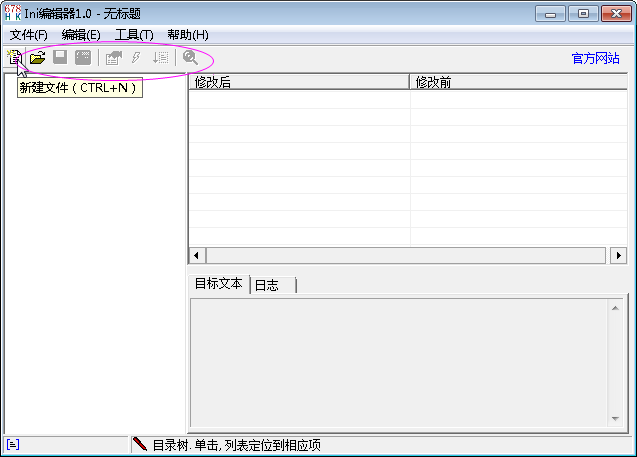Click the lightning bolt toolbar icon
The height and width of the screenshot is (457, 637).
136,58
